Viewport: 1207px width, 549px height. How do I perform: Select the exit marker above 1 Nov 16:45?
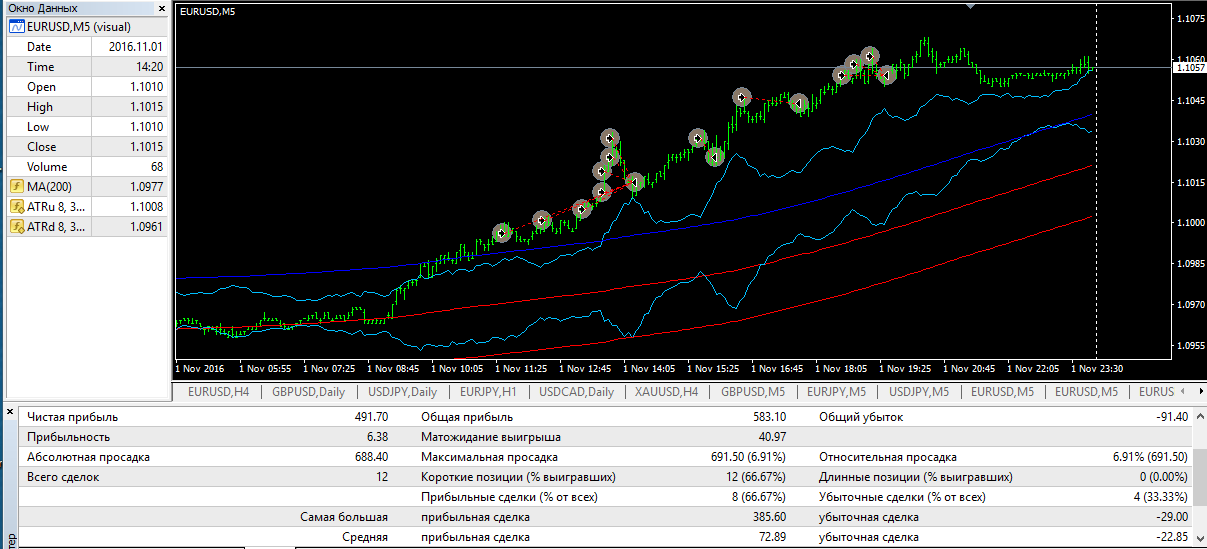(798, 103)
